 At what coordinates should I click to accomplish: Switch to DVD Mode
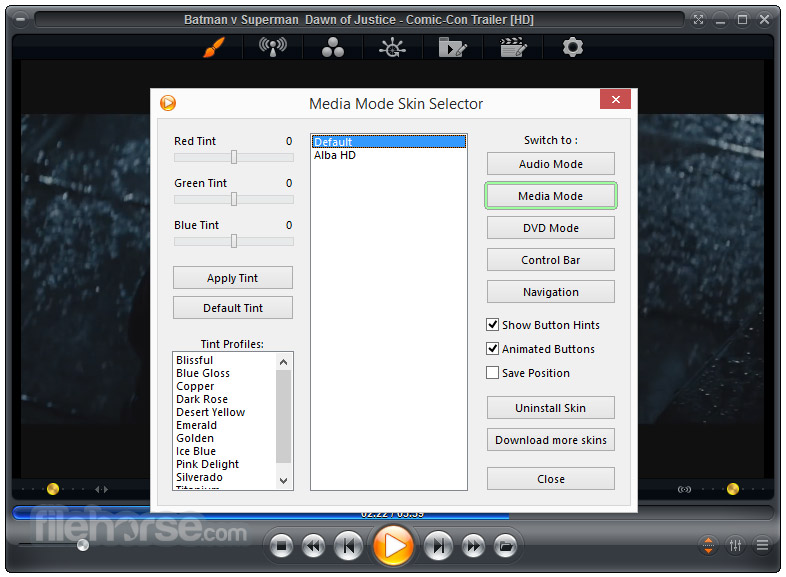coord(550,228)
